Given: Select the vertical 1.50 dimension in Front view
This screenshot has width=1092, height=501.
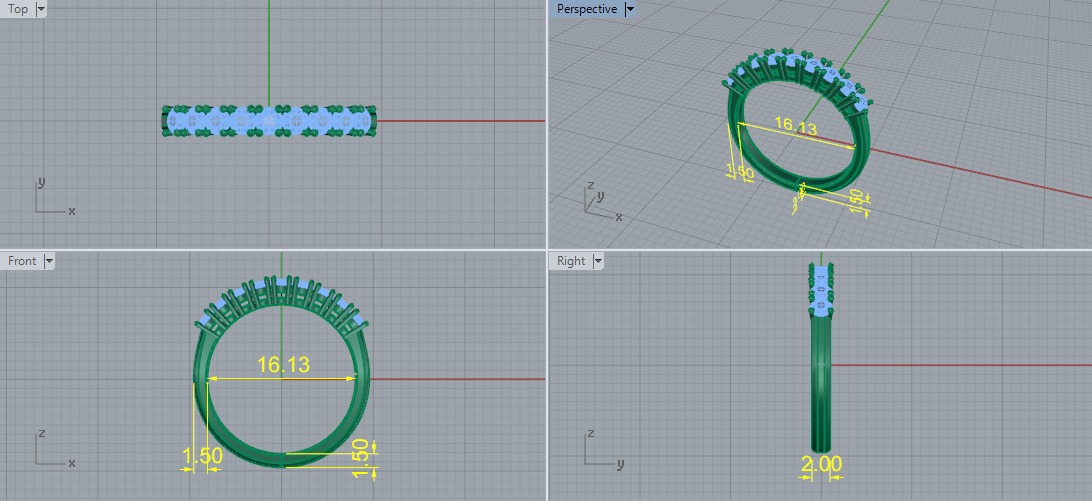Looking at the screenshot, I should coord(360,458).
